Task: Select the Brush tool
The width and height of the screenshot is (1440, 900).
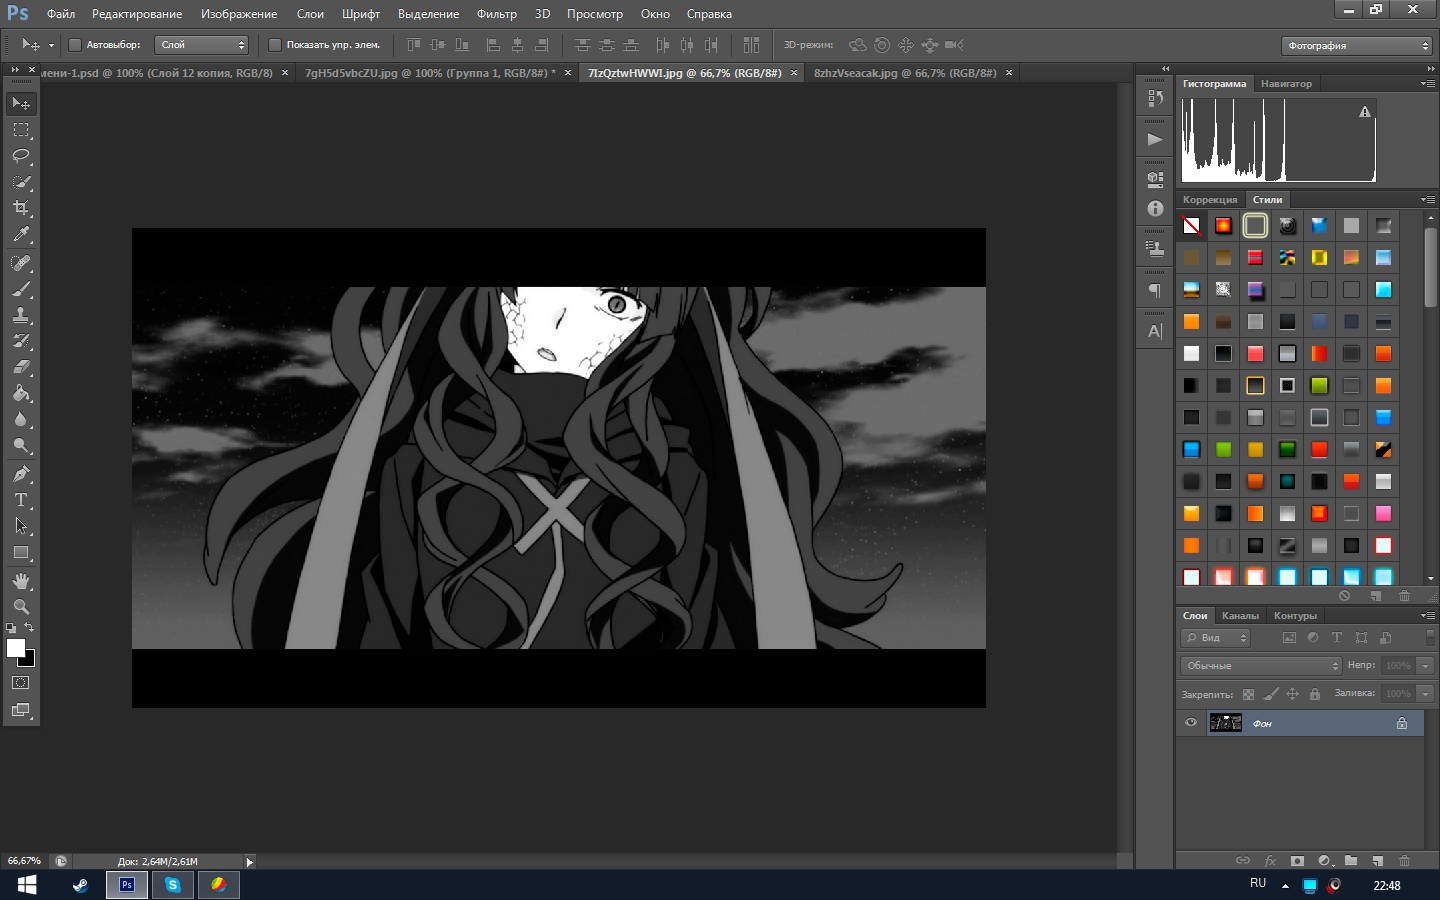Action: [21, 289]
